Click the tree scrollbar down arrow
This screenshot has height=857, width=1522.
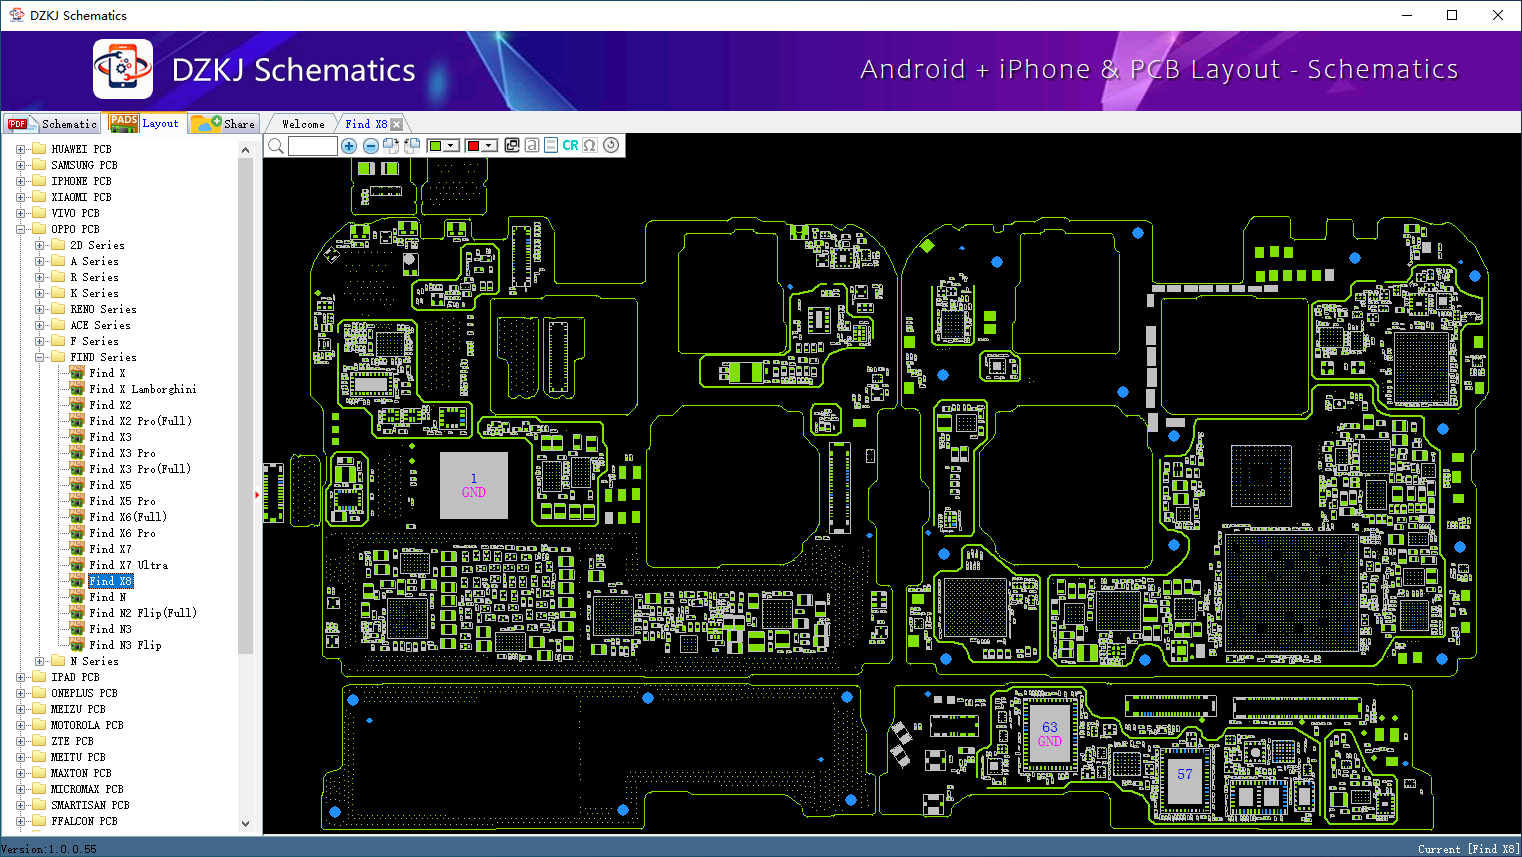point(246,824)
